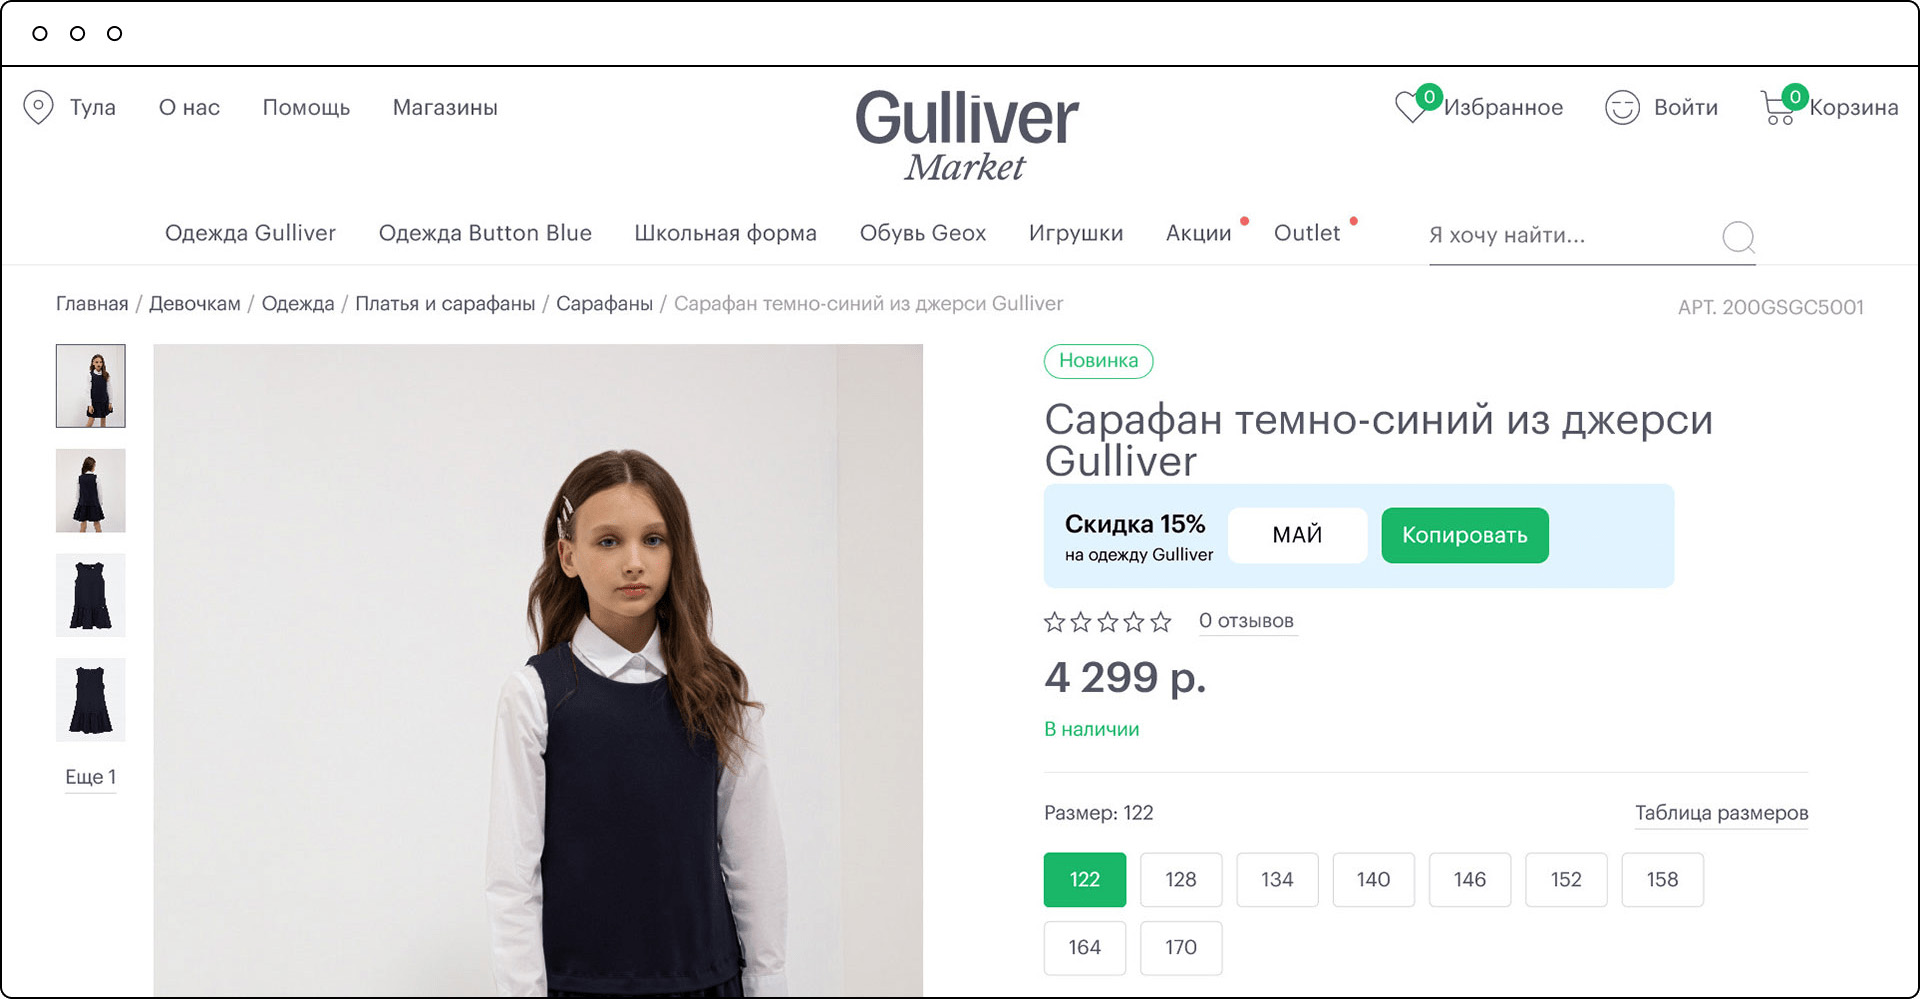Click the location pin icon near Тула

38,107
